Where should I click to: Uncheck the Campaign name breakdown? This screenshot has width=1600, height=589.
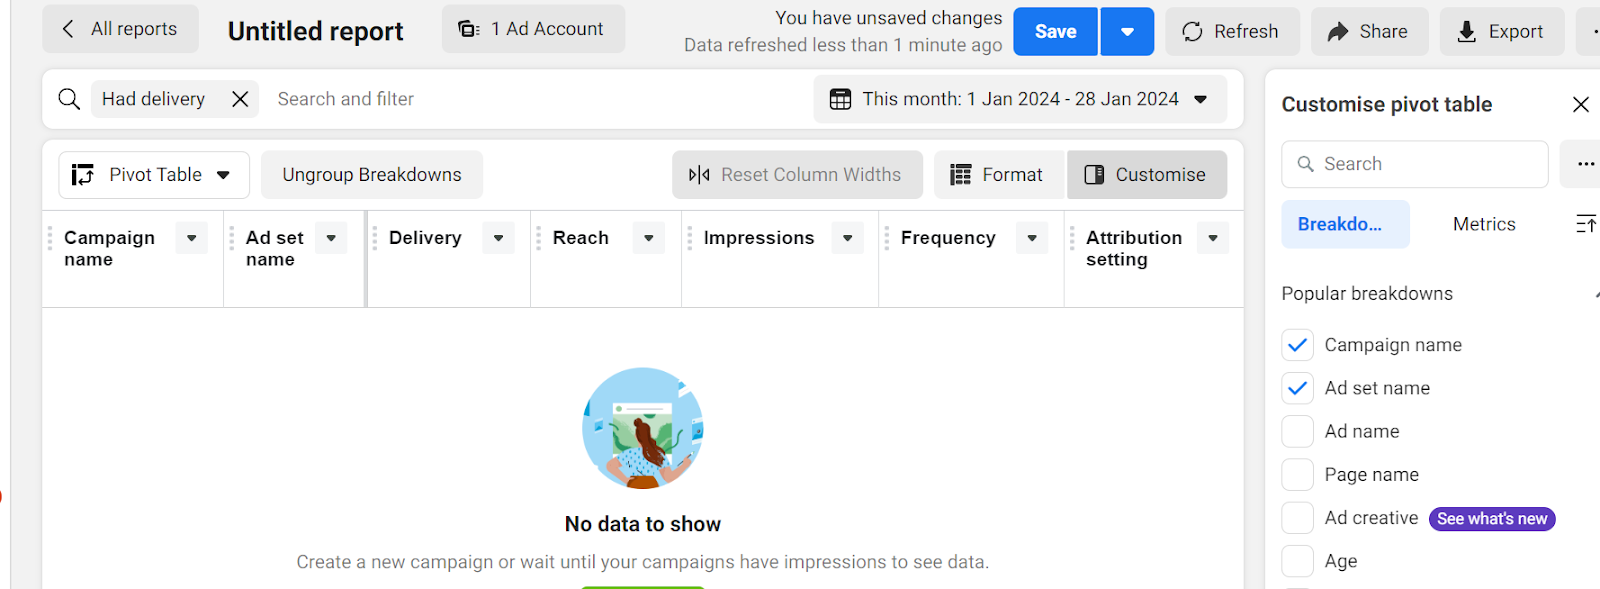(1298, 345)
